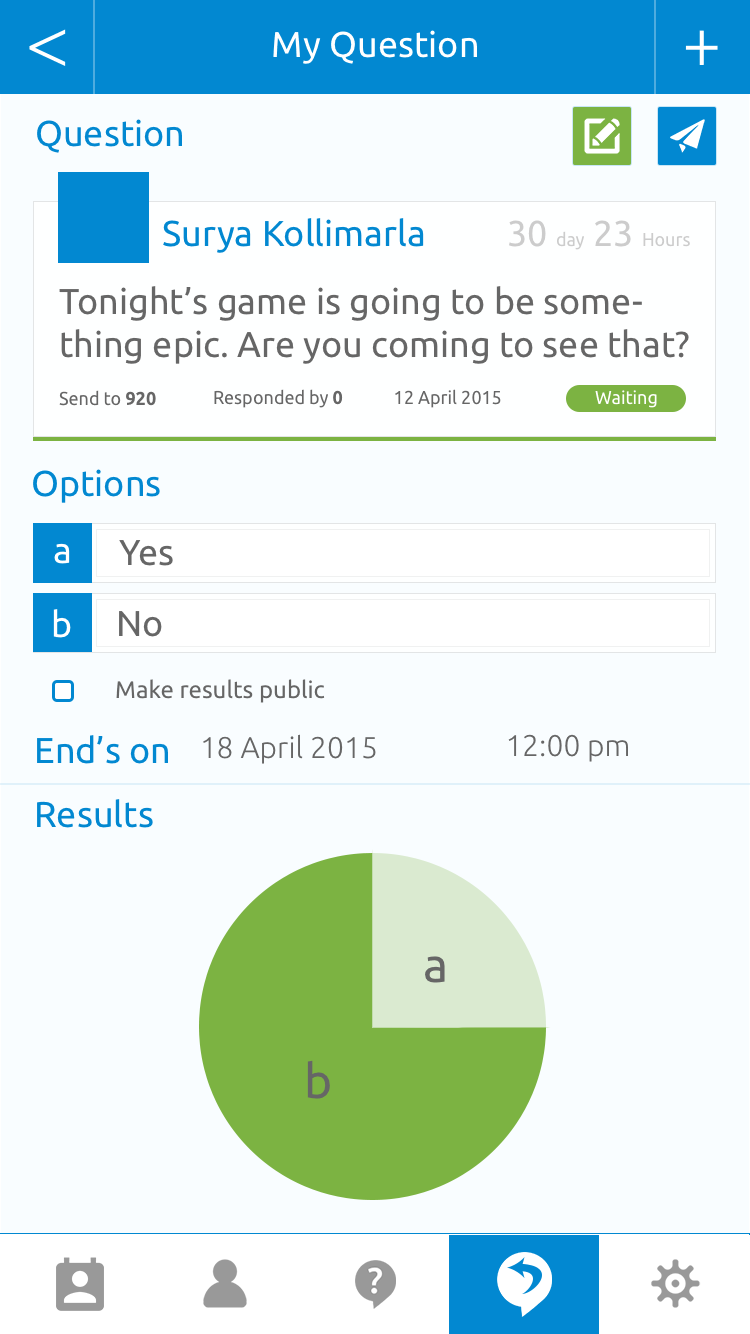Open the contacts icon in bottom bar
750x1334 pixels.
pos(80,1284)
